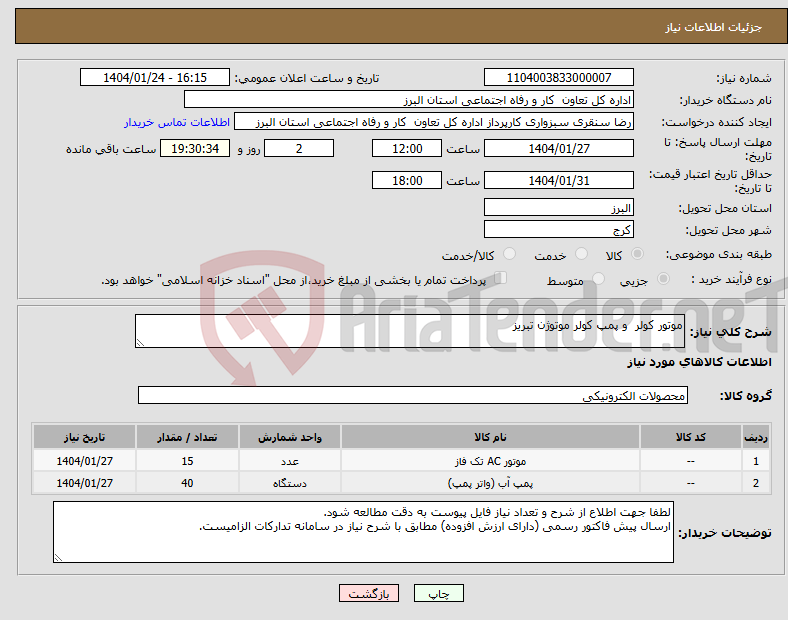
Task: Click the ردیف column header
Action: click(755, 437)
